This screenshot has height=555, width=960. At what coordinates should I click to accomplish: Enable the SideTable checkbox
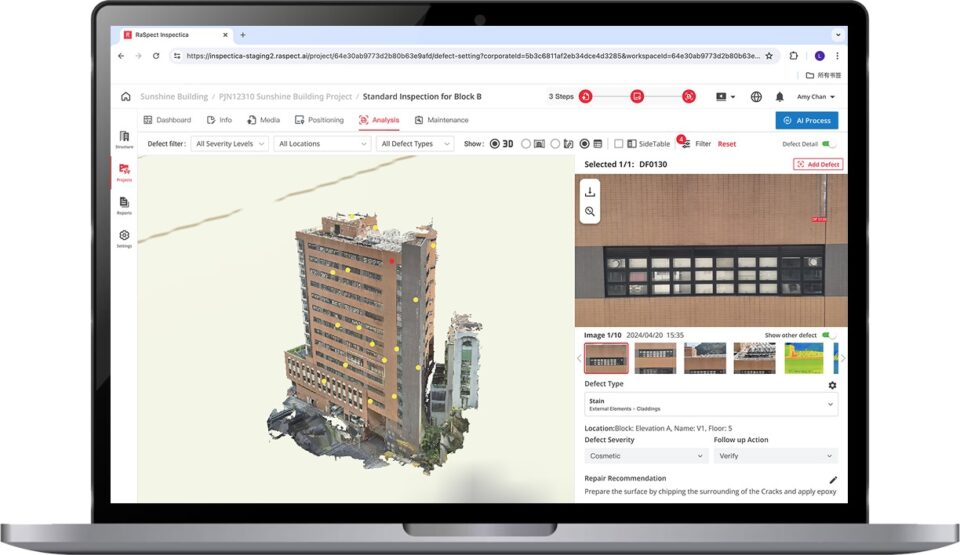coord(618,144)
